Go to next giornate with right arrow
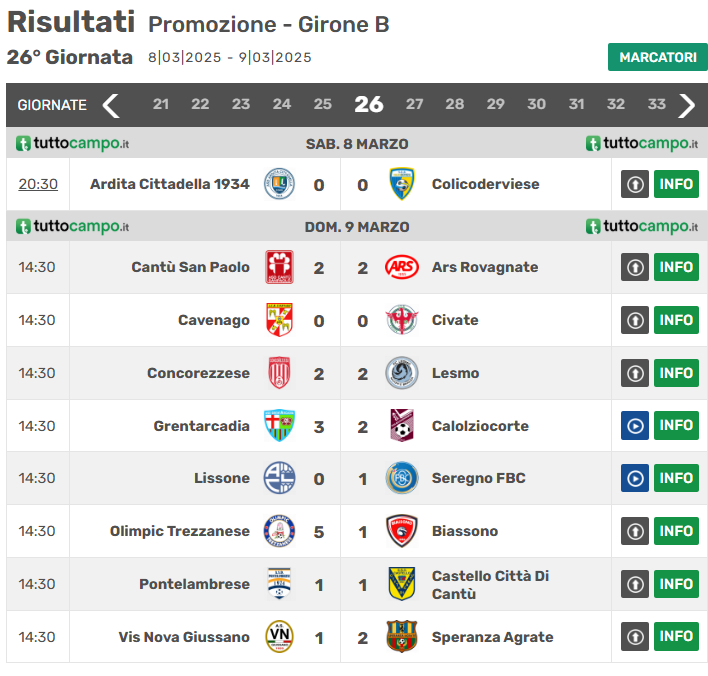Image resolution: width=708 pixels, height=676 pixels. click(x=687, y=105)
